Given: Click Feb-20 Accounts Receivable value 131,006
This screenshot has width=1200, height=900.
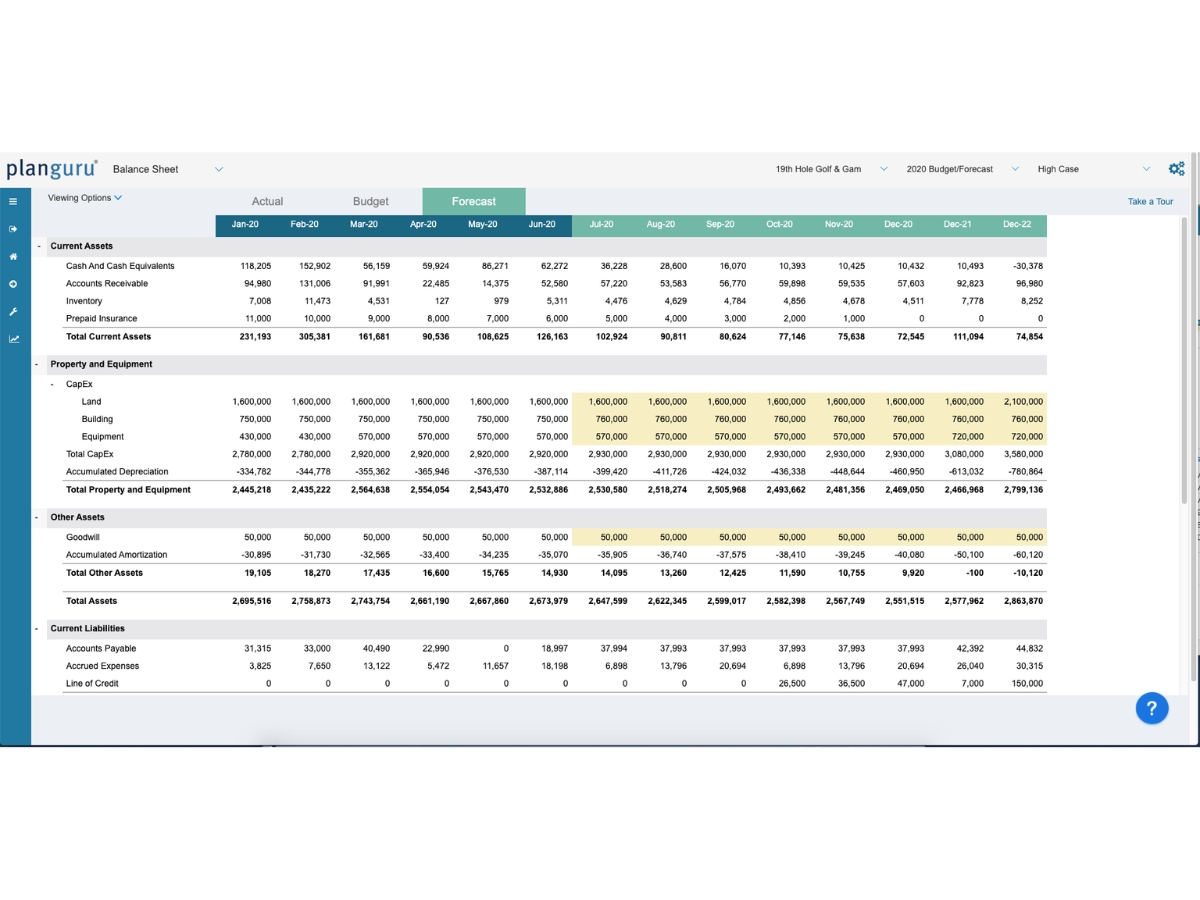Looking at the screenshot, I should pos(315,284).
